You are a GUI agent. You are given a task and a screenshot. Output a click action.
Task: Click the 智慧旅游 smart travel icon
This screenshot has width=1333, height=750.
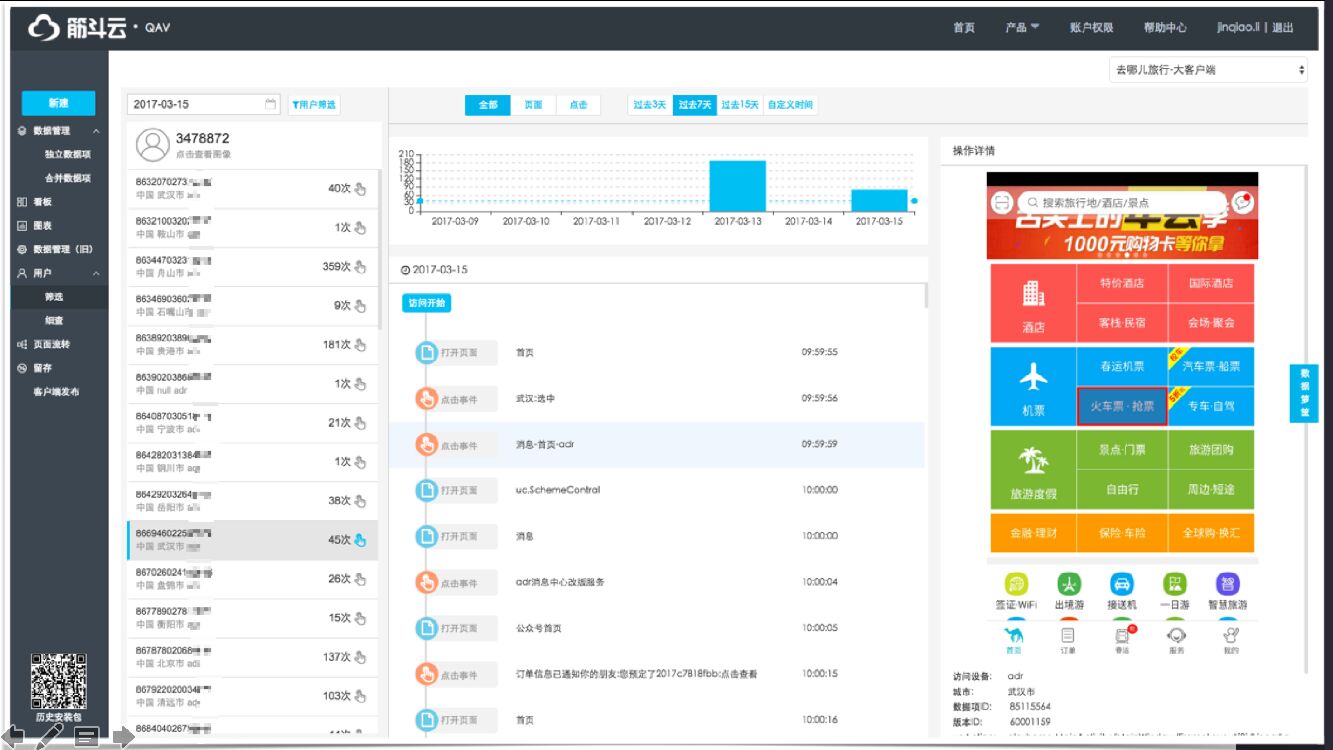point(1227,584)
